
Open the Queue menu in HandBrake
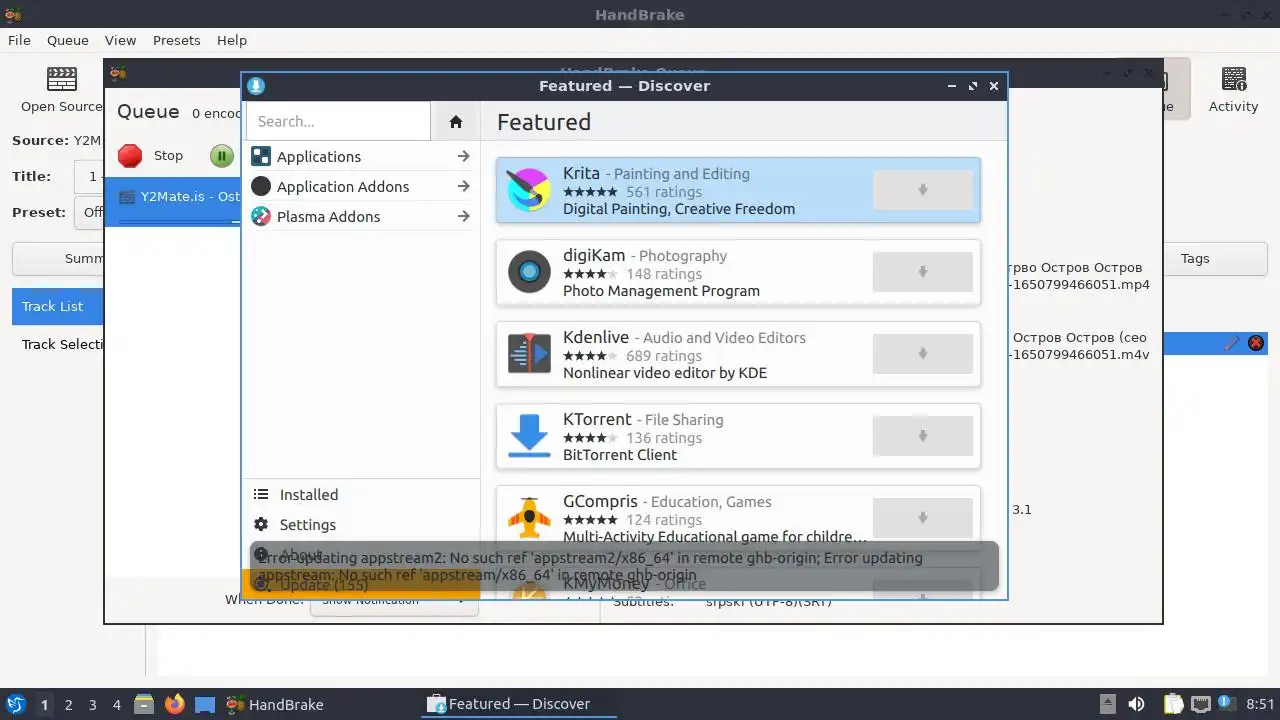(68, 40)
